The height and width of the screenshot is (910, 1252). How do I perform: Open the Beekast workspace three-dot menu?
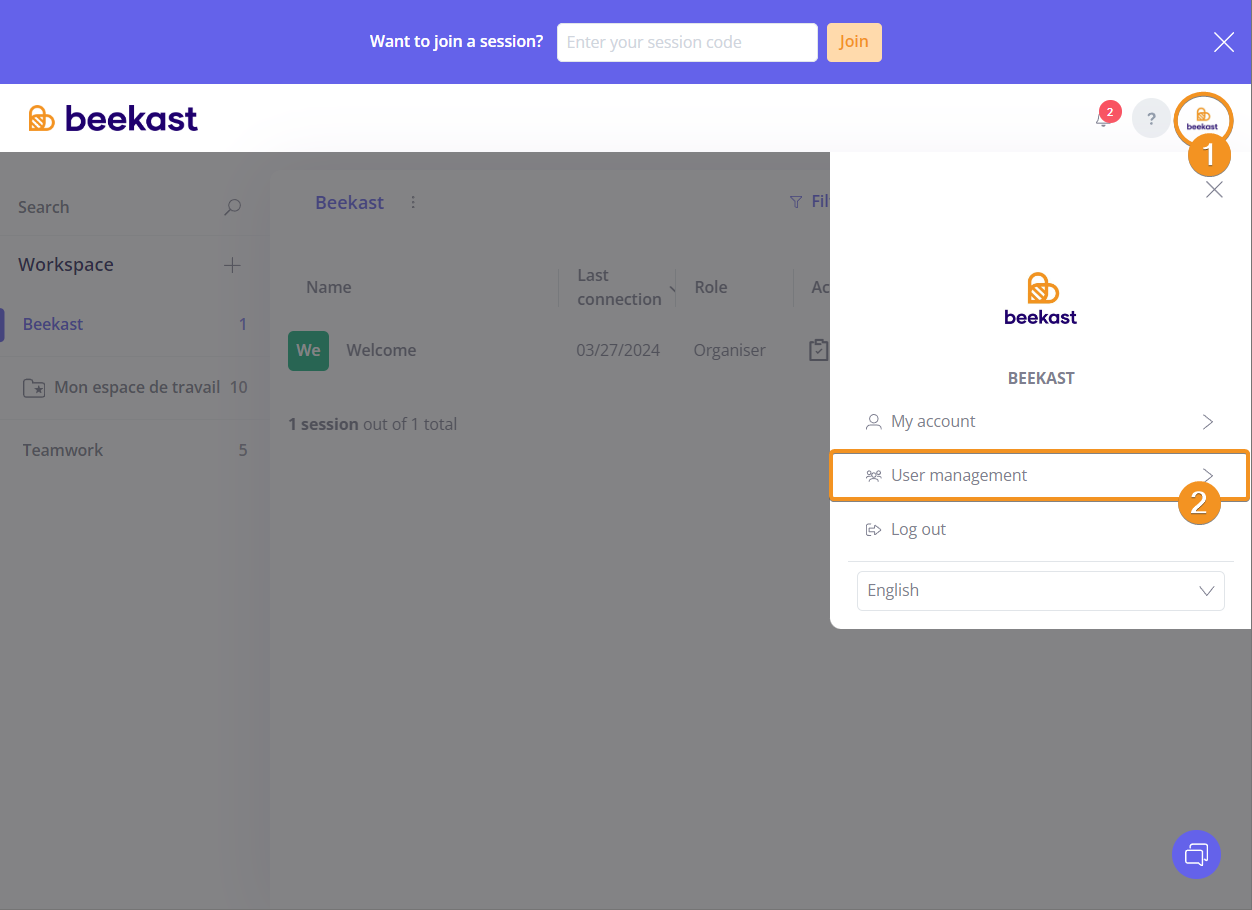[x=413, y=202]
